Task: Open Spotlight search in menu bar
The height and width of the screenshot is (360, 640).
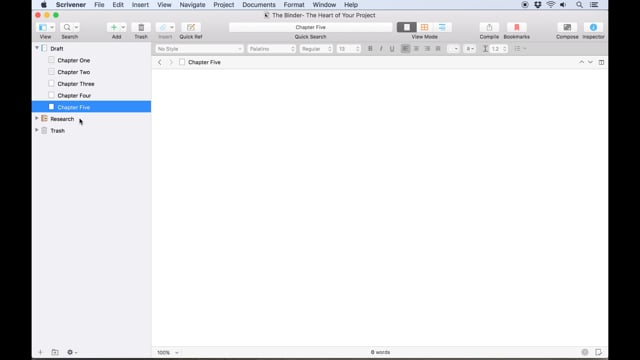Action: tap(579, 5)
